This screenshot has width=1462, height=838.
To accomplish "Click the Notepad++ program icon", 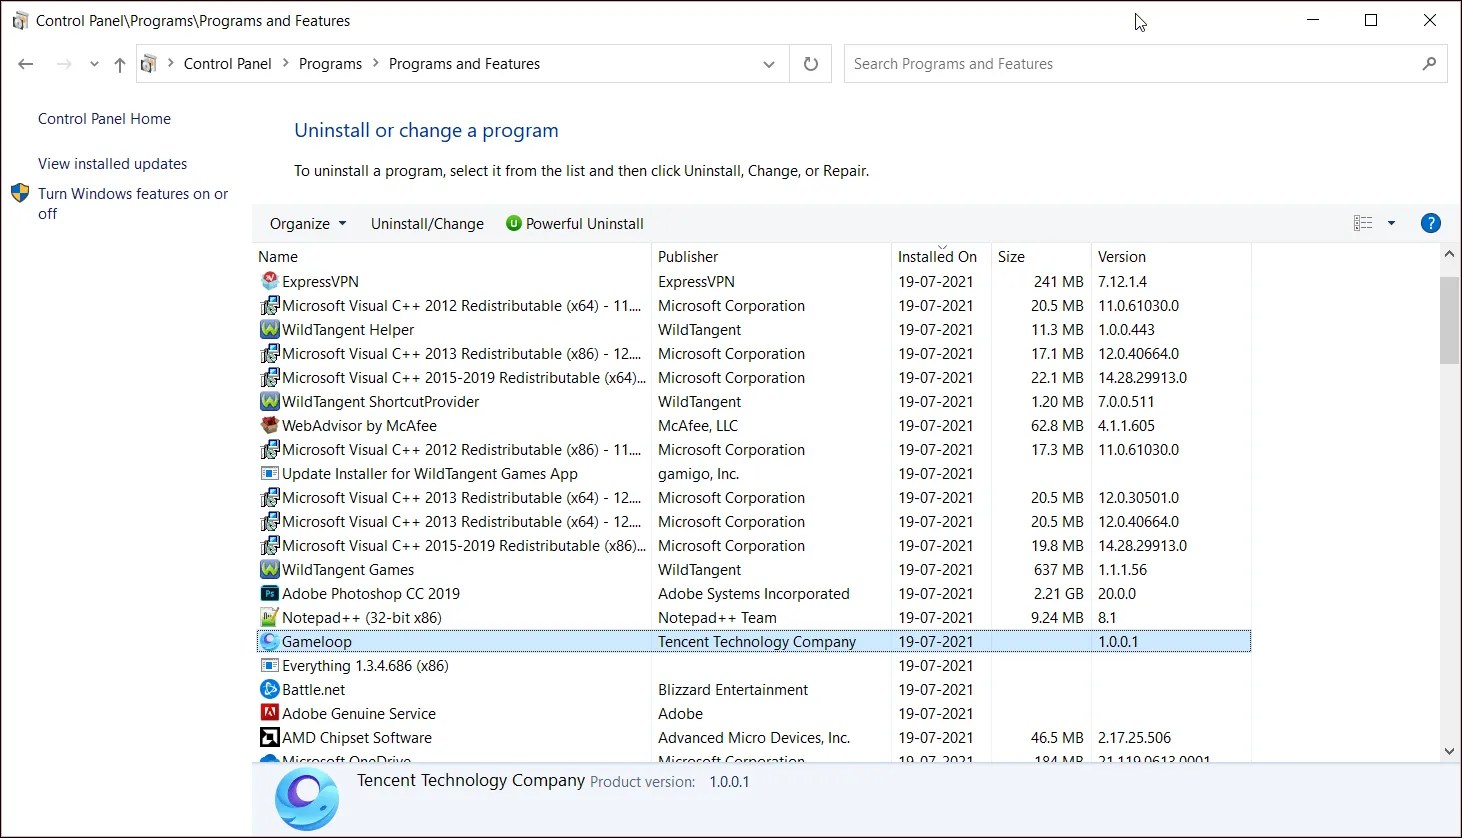I will coord(269,617).
